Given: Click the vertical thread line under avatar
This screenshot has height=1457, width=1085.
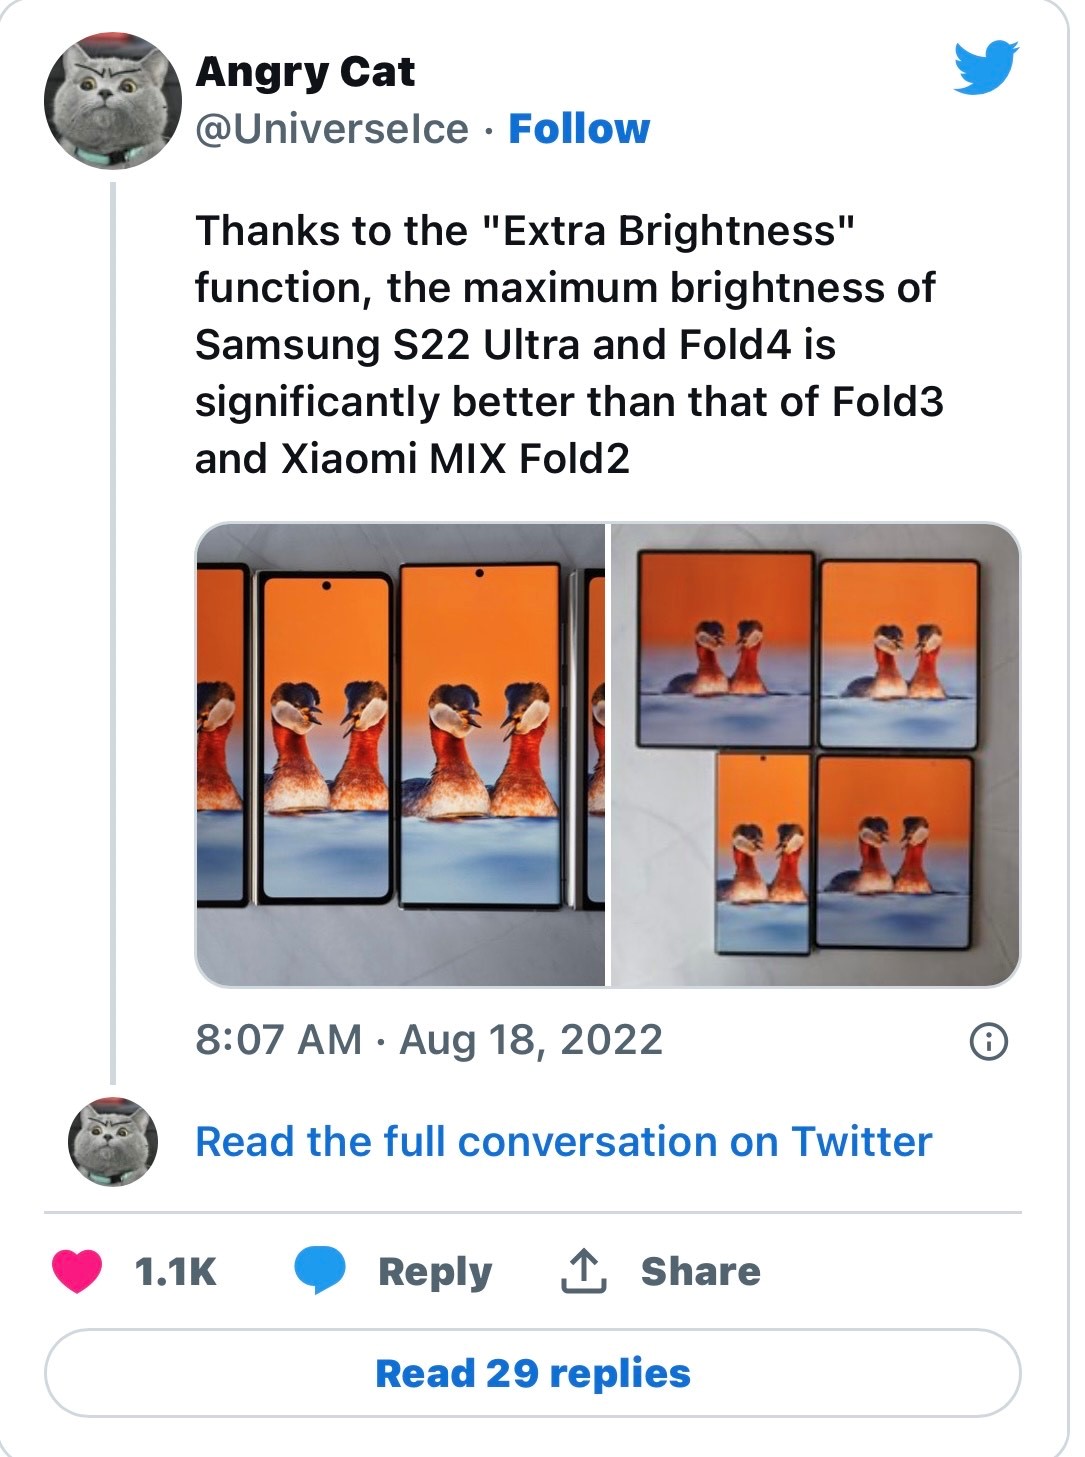Looking at the screenshot, I should point(113,630).
